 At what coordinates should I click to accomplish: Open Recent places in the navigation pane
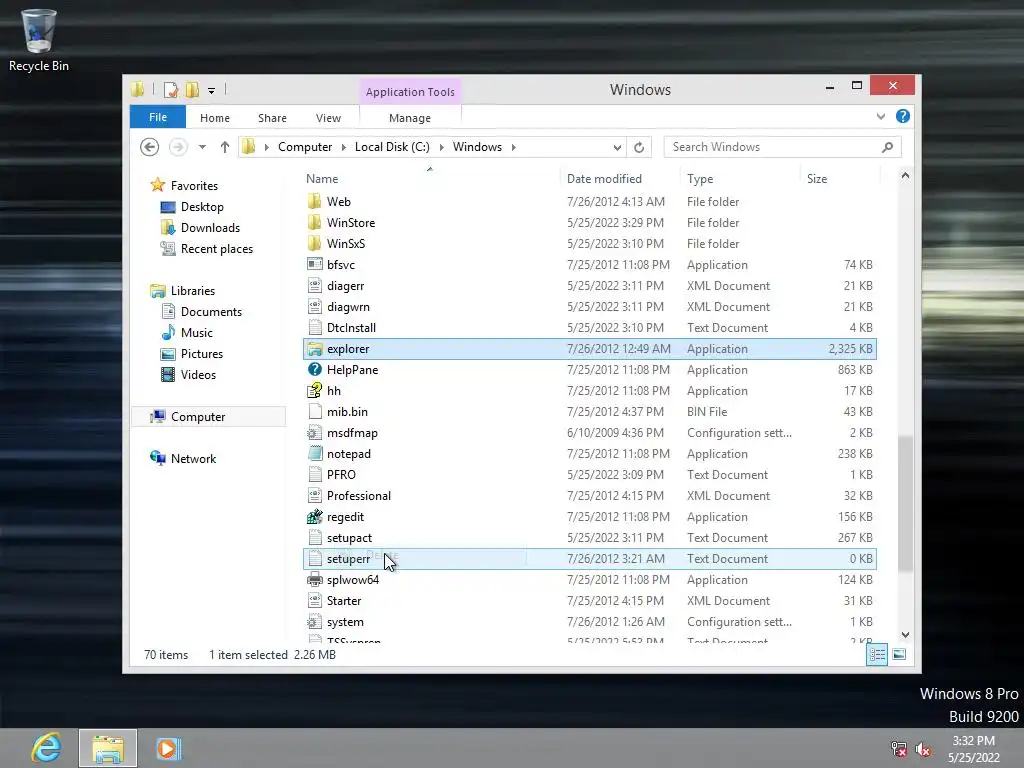tap(217, 249)
